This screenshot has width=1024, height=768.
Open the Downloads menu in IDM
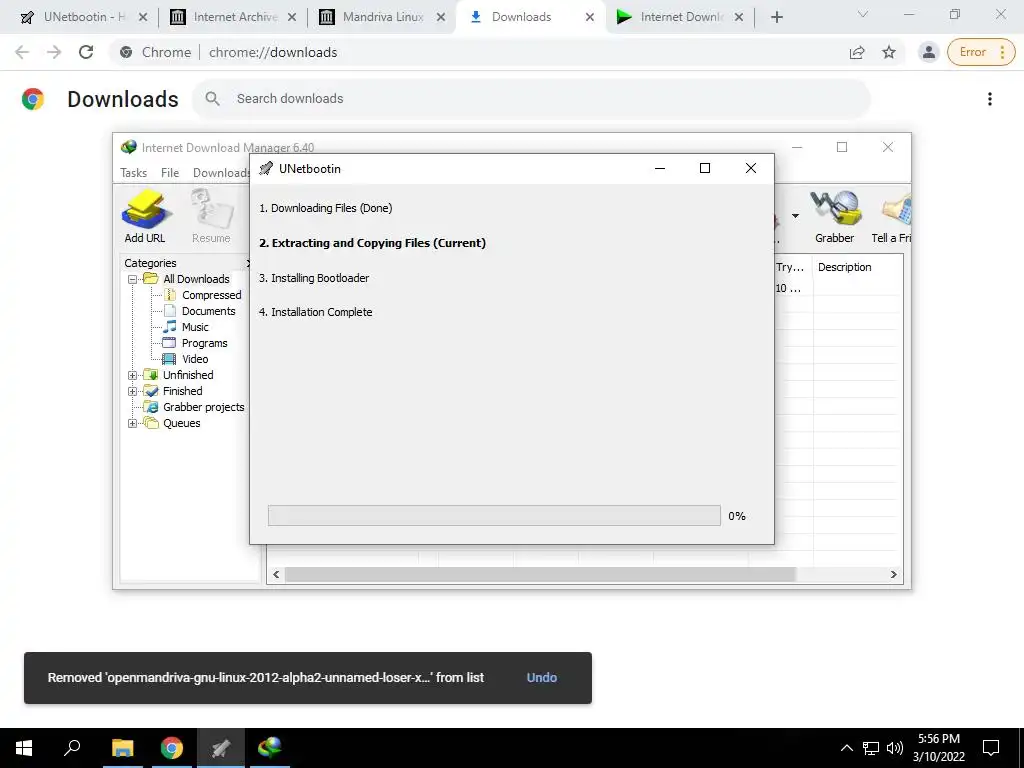[x=221, y=172]
